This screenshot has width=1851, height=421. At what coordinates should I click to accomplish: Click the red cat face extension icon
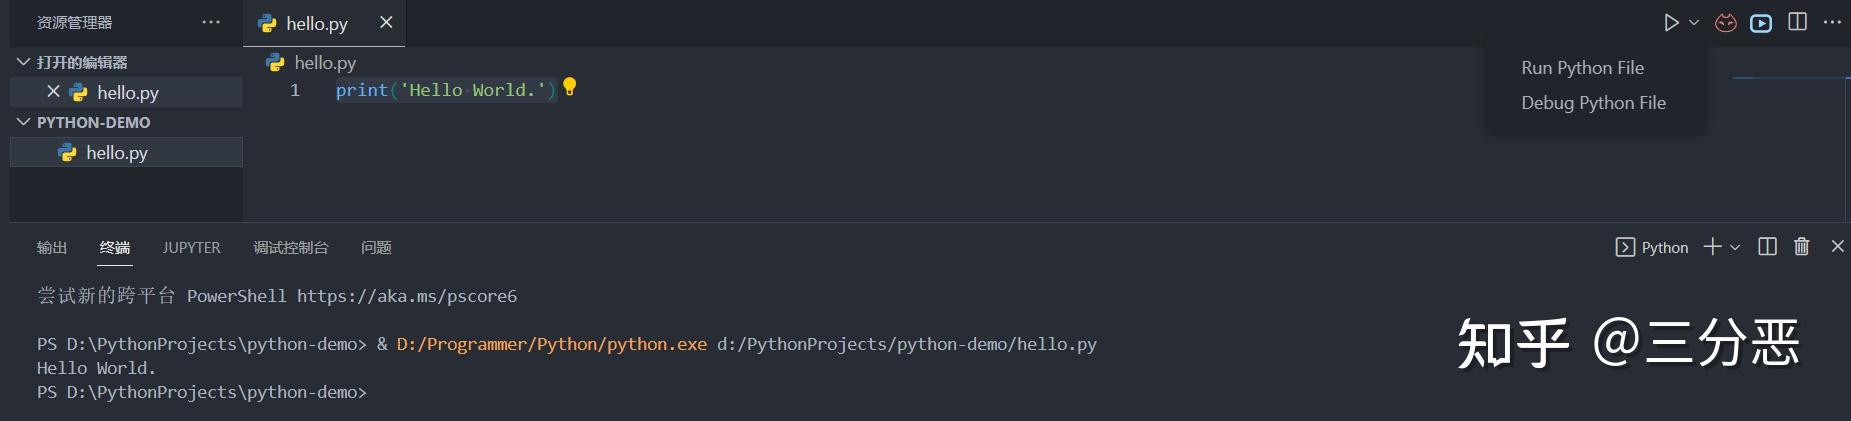tap(1726, 22)
